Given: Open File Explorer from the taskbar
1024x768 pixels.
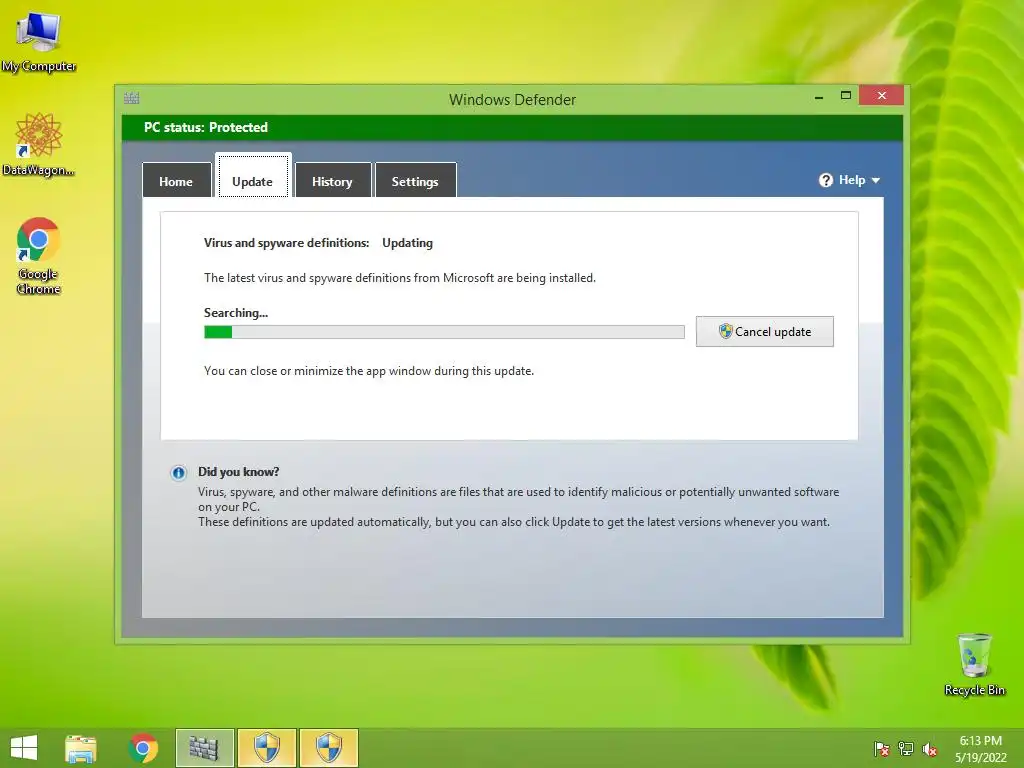Looking at the screenshot, I should (x=81, y=748).
